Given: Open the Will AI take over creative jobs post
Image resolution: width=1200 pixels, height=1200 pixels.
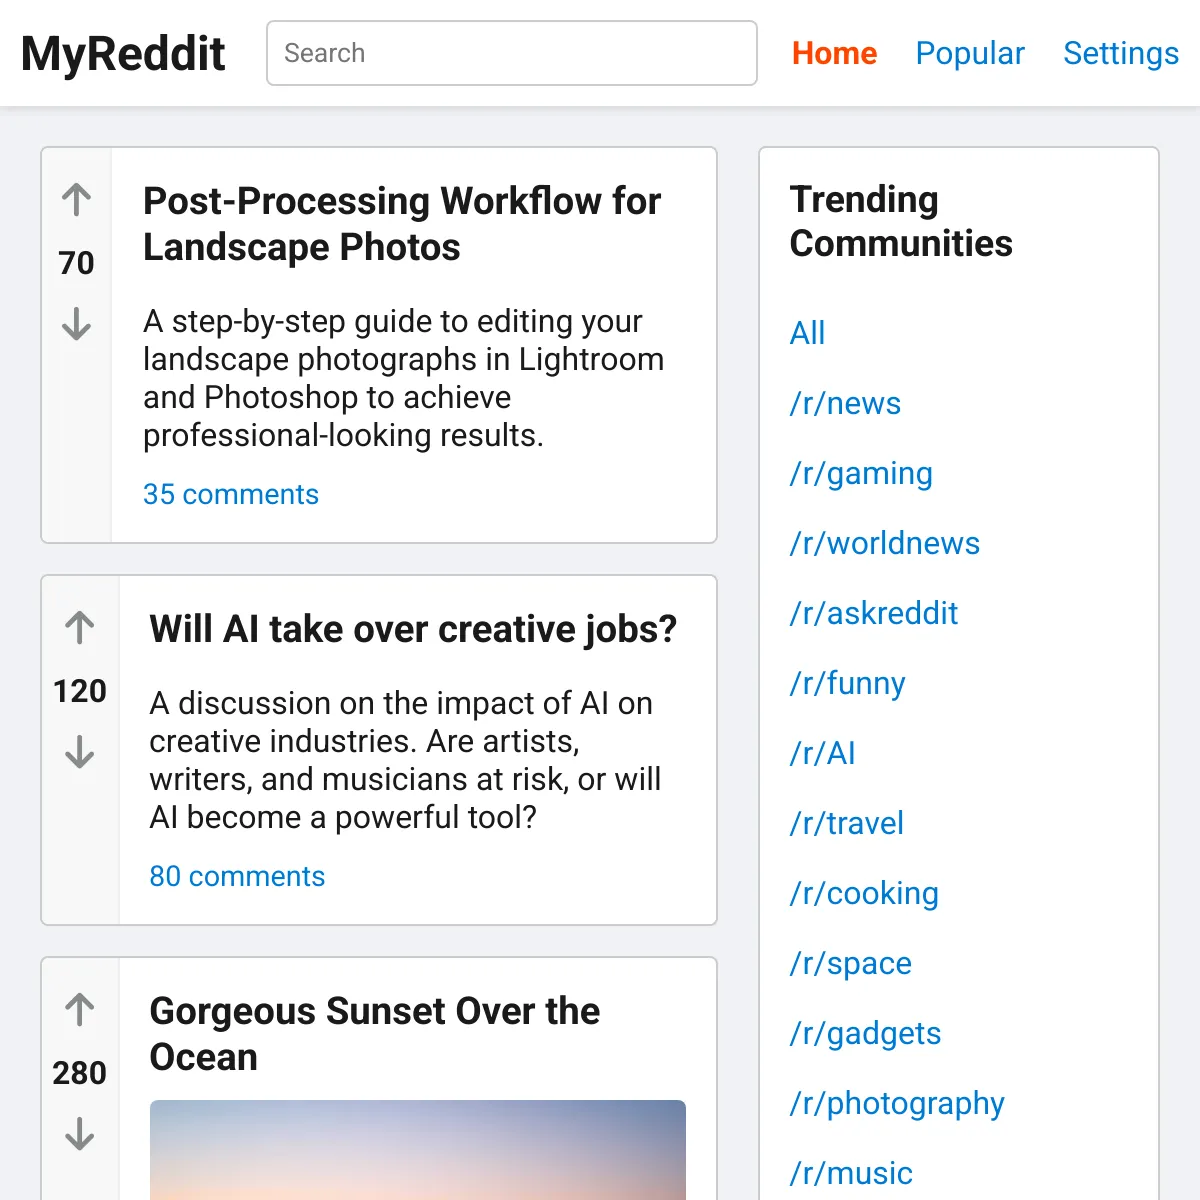Looking at the screenshot, I should (413, 629).
